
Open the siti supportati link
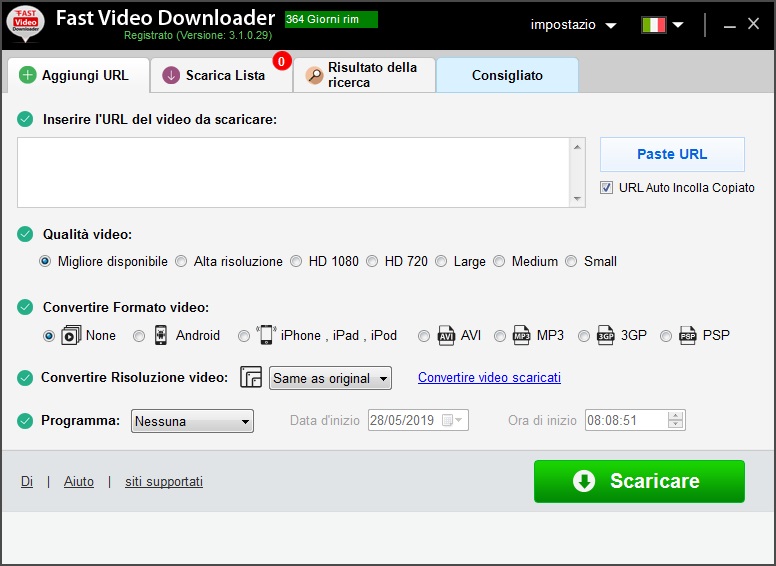point(164,481)
